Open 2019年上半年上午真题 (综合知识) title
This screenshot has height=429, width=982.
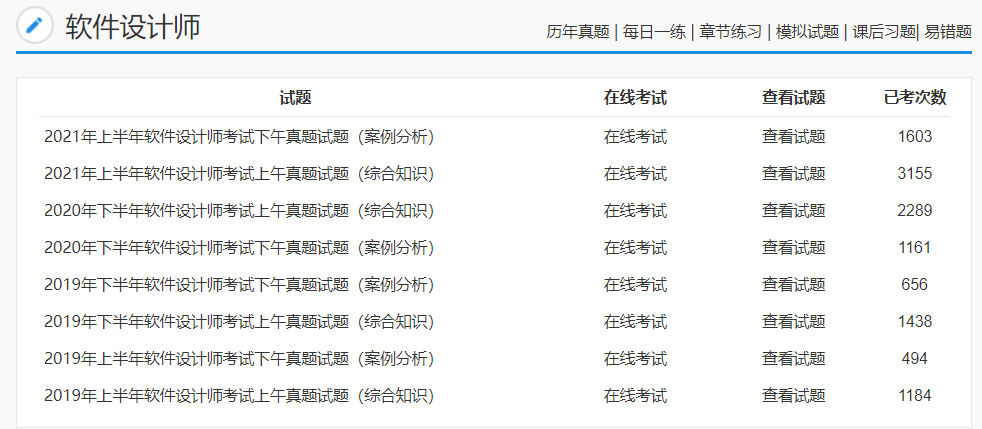tap(239, 395)
